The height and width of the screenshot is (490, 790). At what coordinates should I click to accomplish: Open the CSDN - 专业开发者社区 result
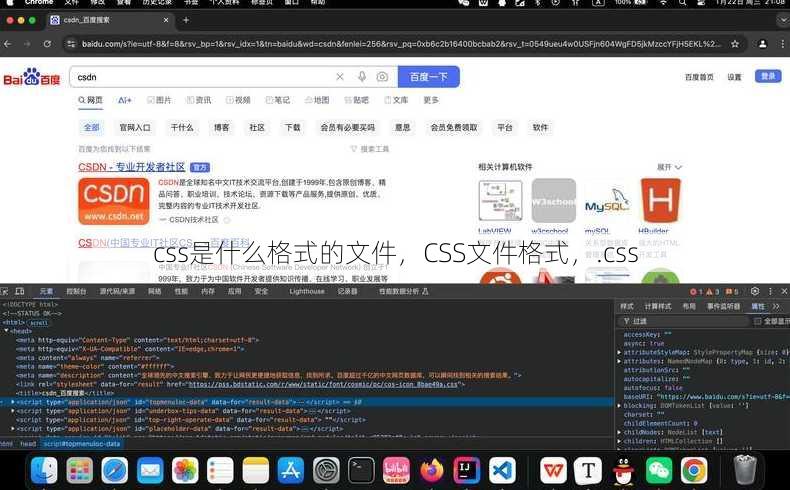[131, 167]
